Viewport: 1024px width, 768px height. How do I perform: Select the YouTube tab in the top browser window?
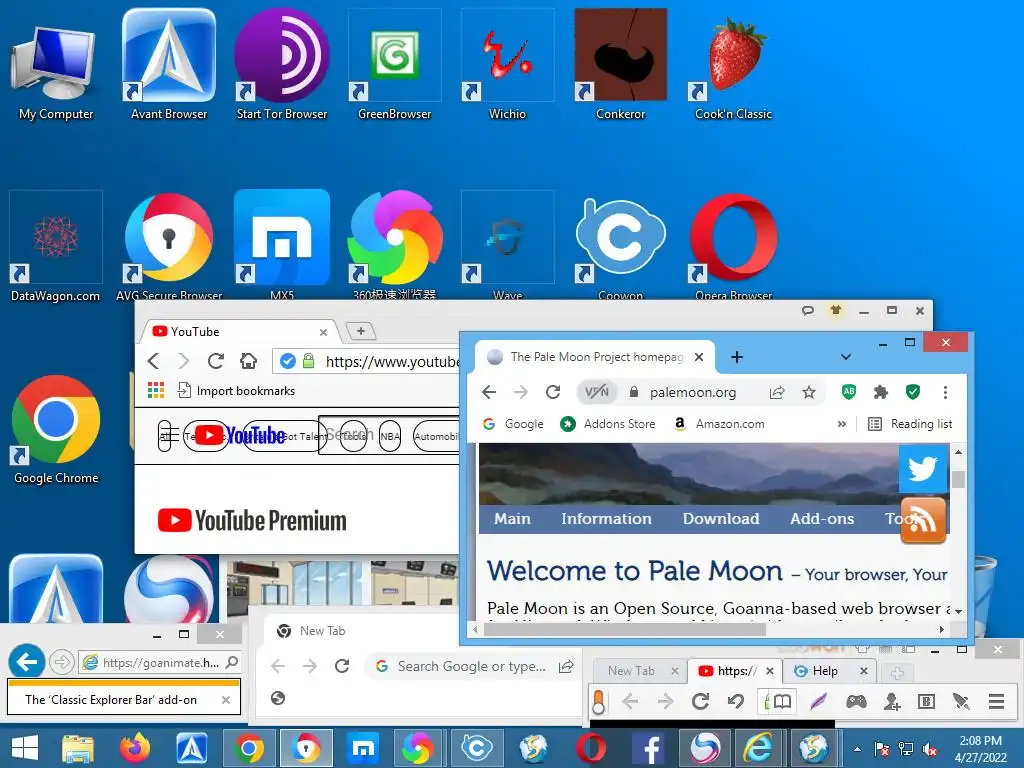[240, 332]
